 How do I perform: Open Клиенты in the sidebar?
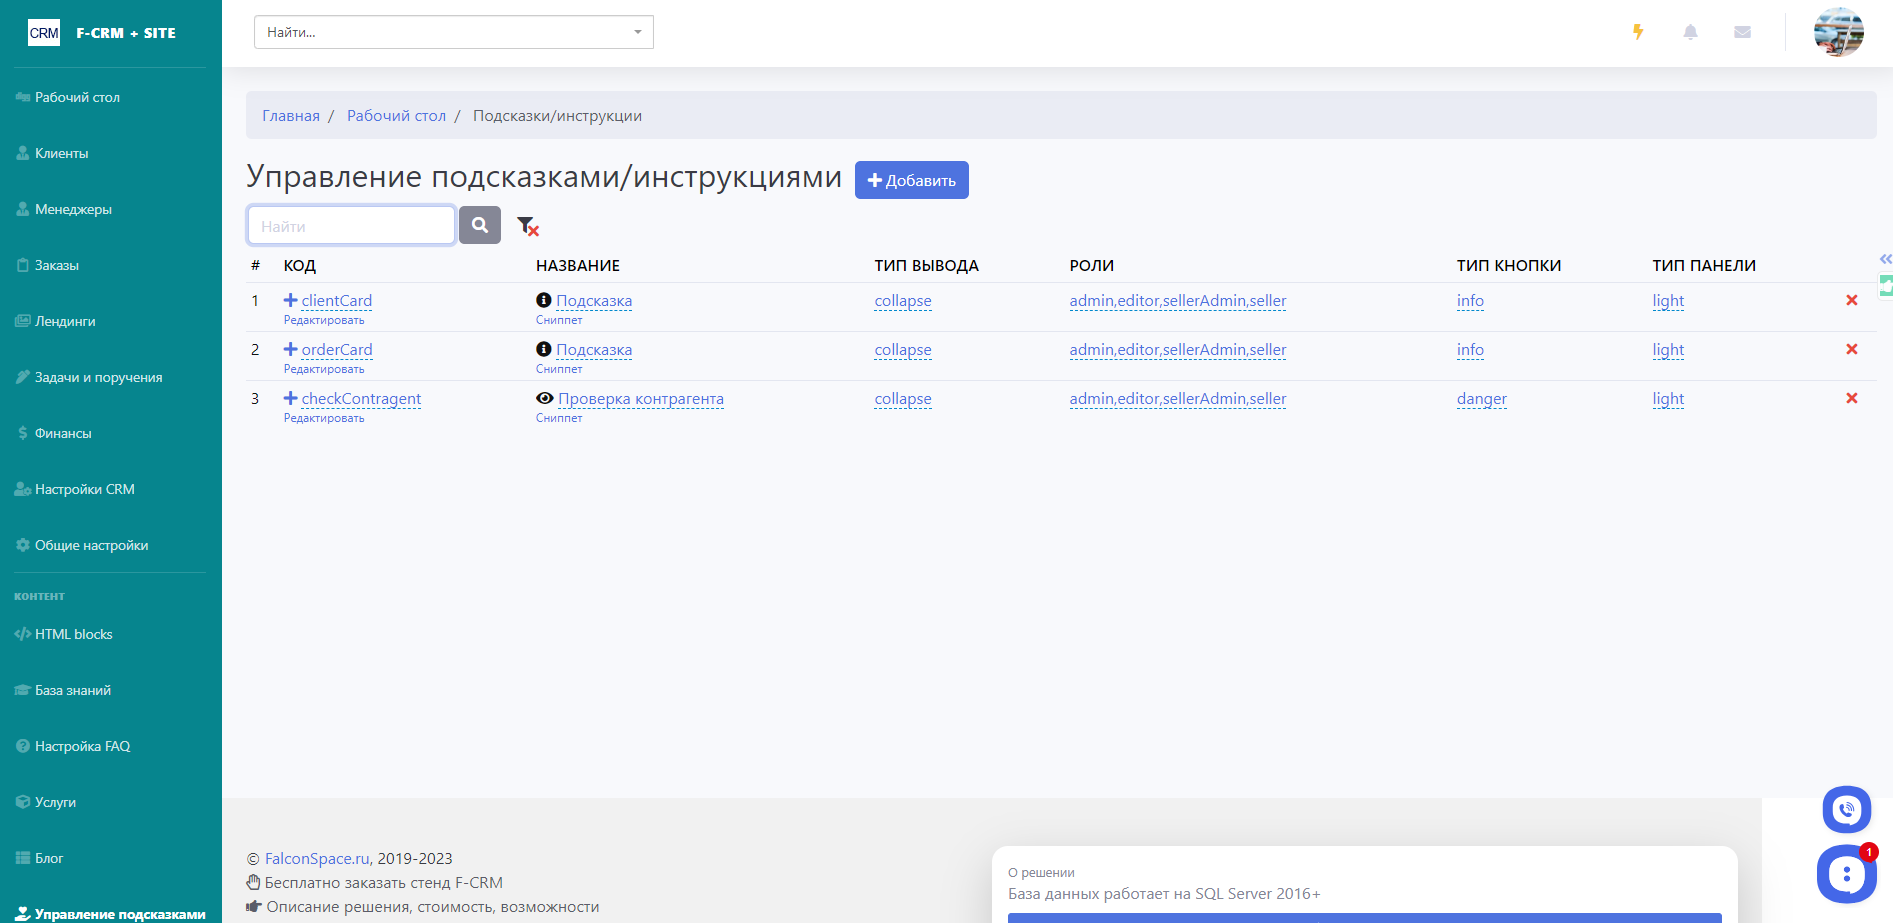[x=62, y=153]
